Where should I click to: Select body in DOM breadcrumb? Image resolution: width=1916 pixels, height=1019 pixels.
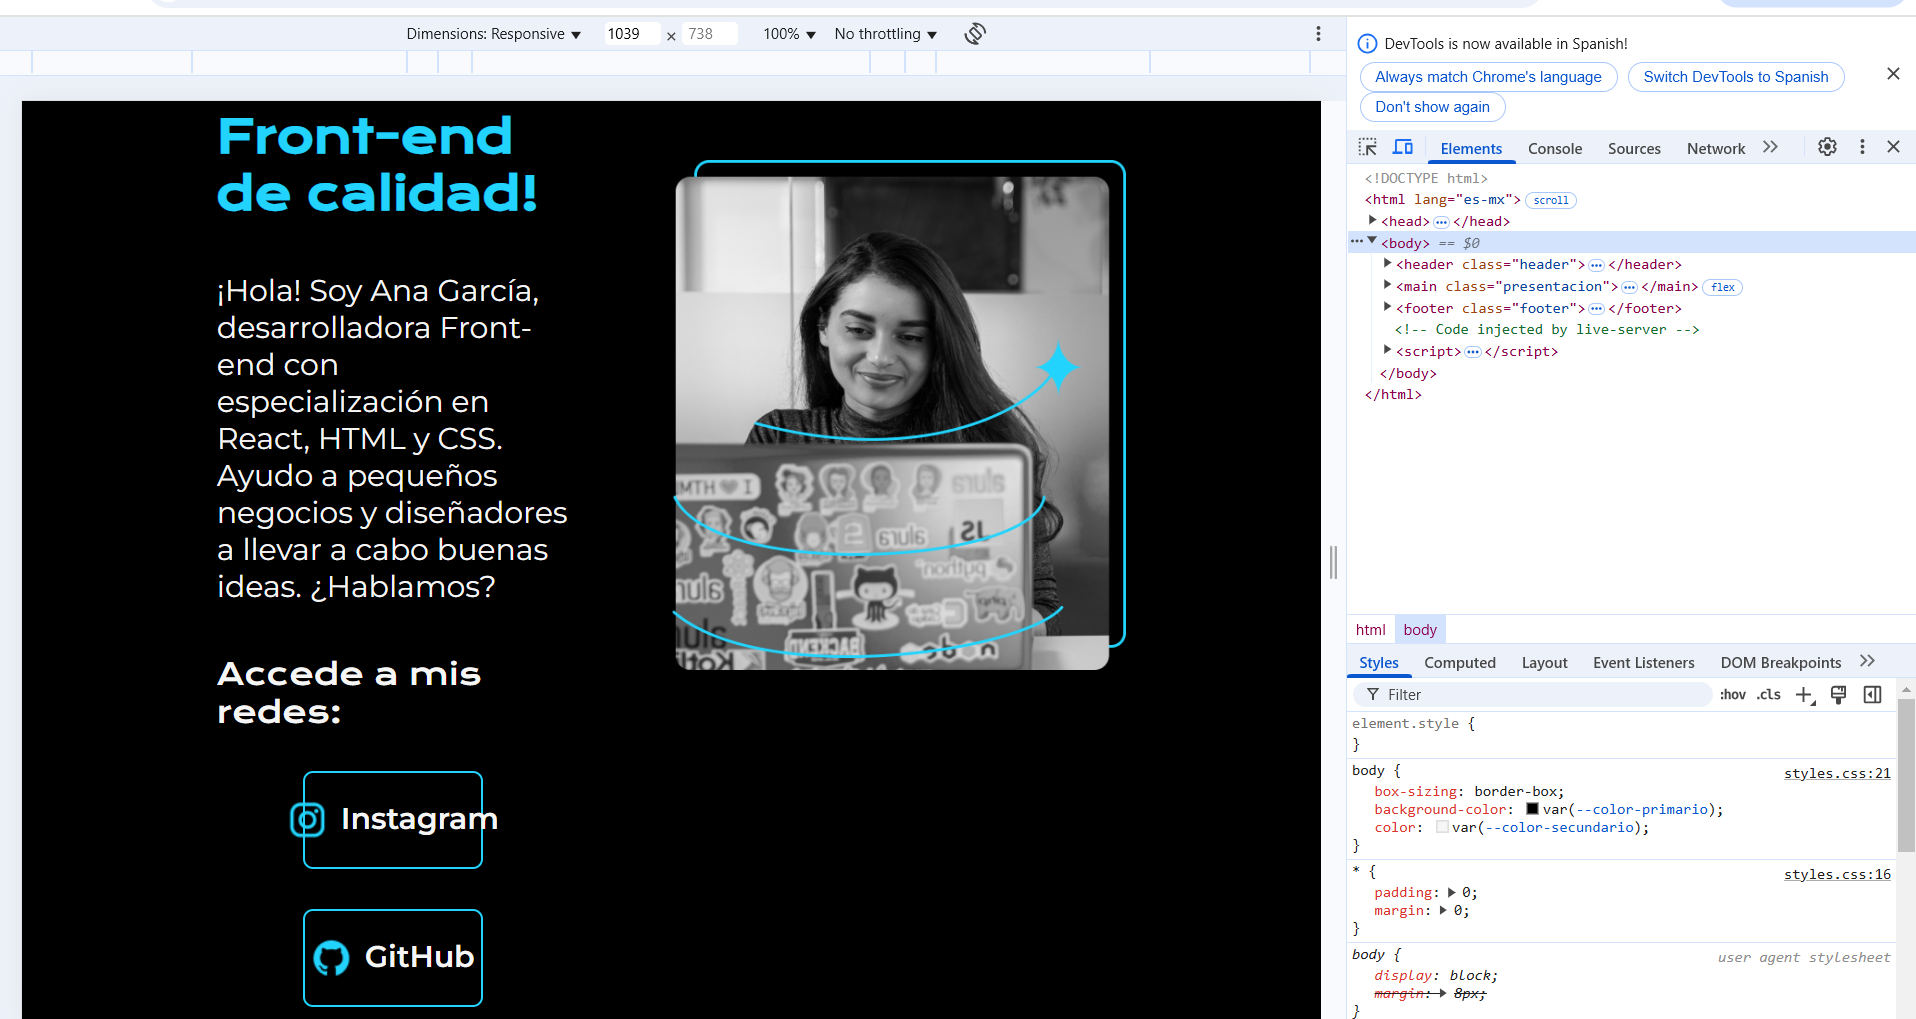(1419, 630)
